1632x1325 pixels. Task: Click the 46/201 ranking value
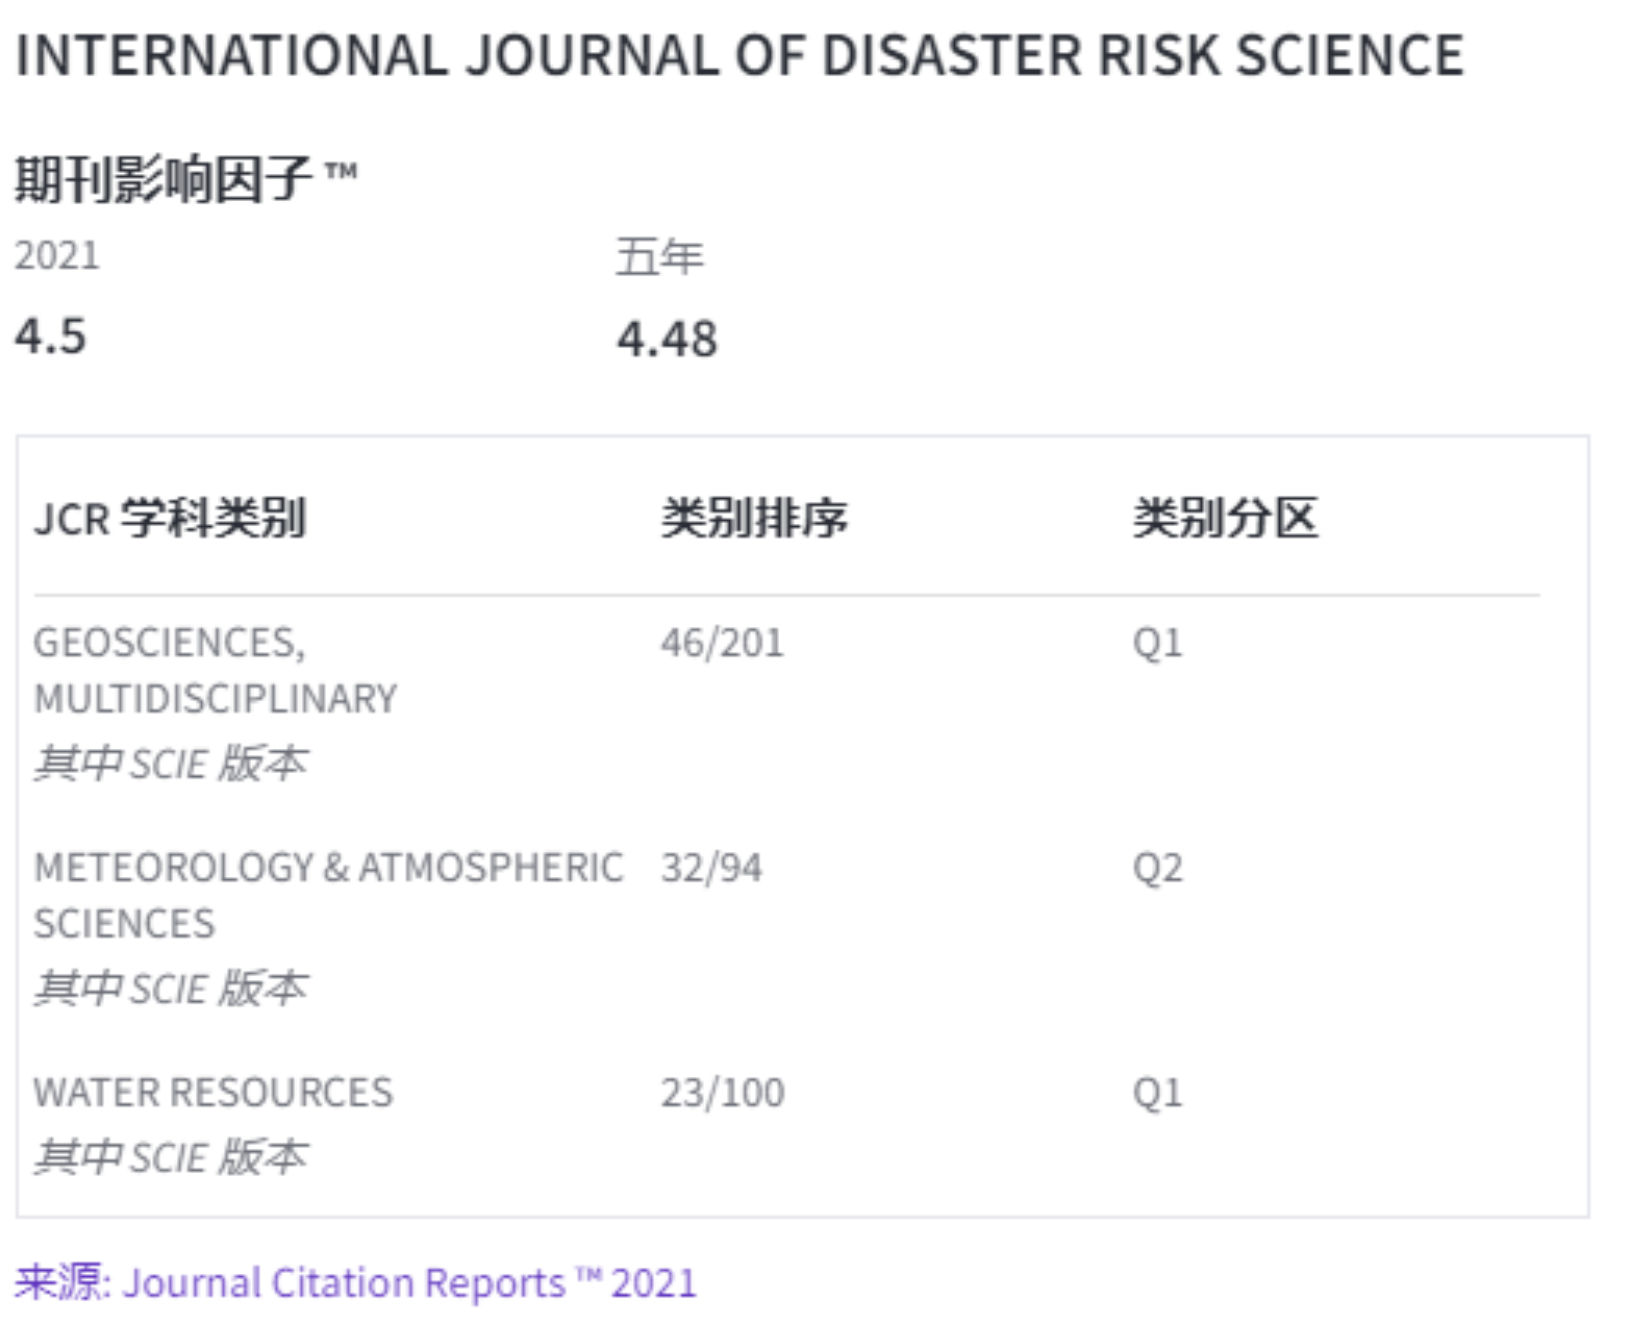point(722,643)
